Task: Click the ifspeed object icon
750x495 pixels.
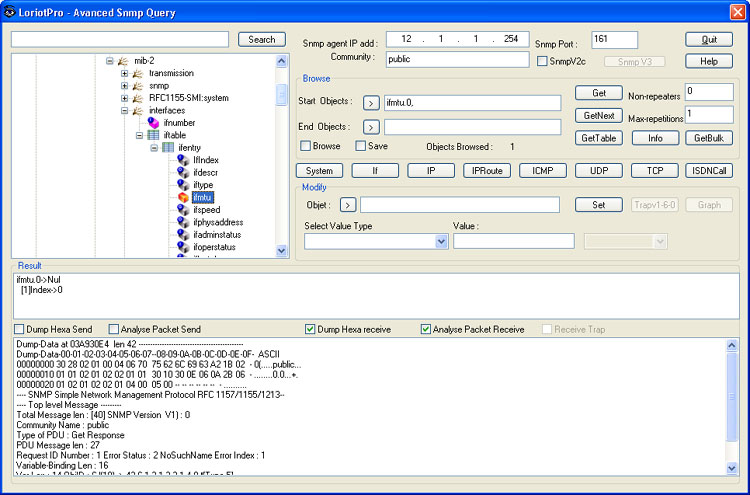Action: tap(183, 209)
